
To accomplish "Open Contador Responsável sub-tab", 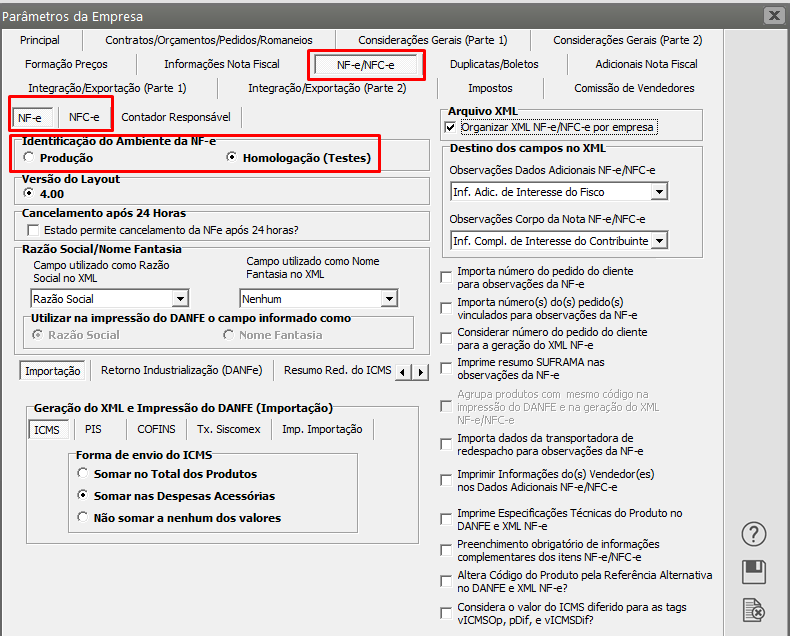I will pos(176,117).
